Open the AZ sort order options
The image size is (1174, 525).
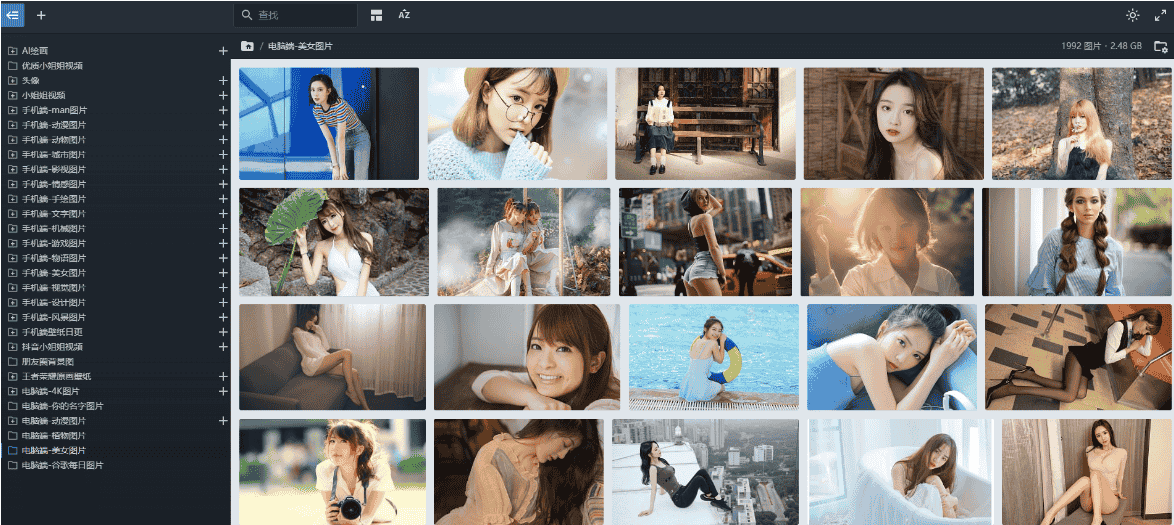click(404, 15)
